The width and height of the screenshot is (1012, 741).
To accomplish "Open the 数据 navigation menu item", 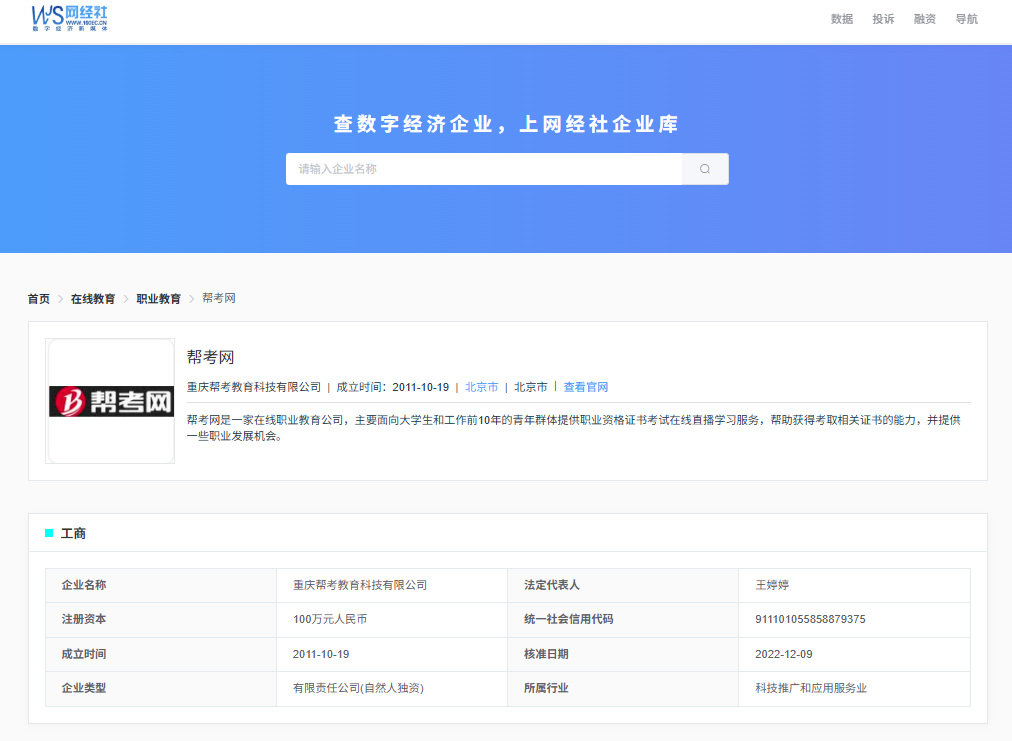I will coord(842,19).
